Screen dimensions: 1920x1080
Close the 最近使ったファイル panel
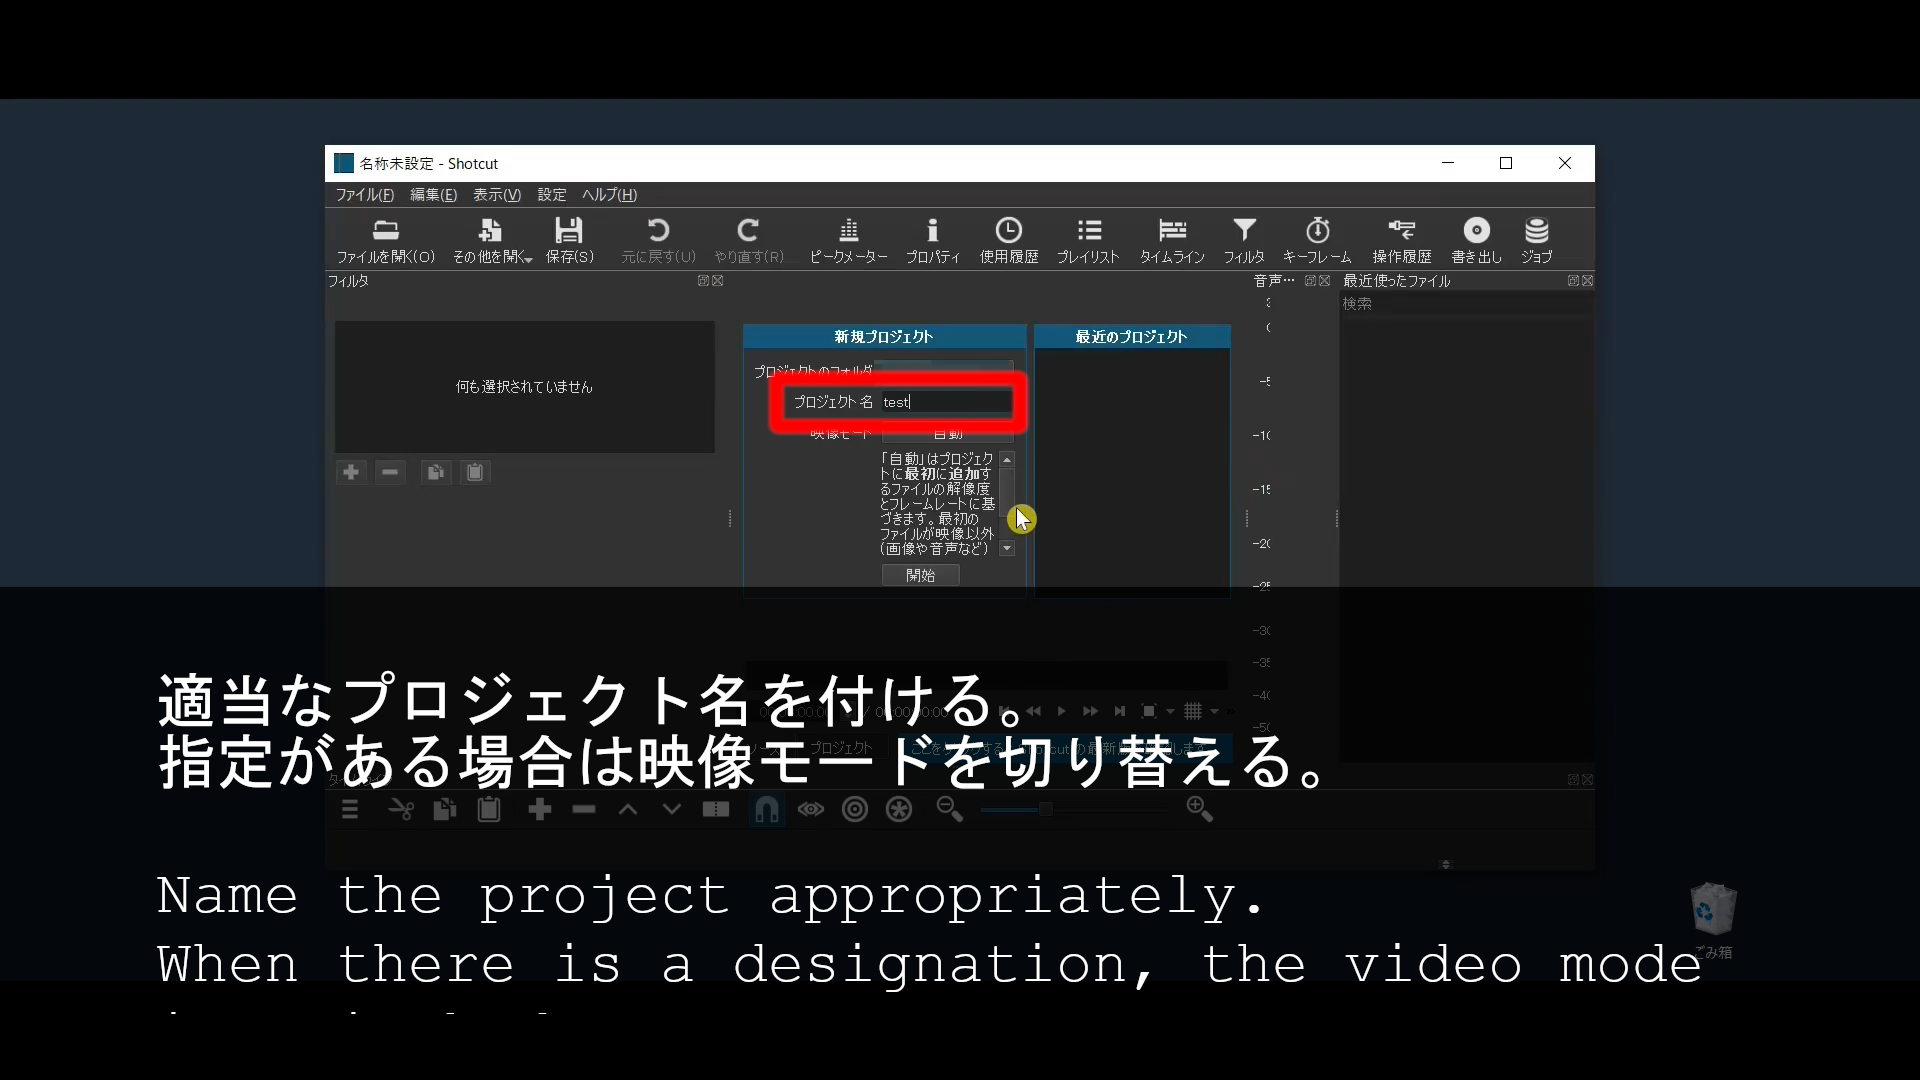[1587, 281]
